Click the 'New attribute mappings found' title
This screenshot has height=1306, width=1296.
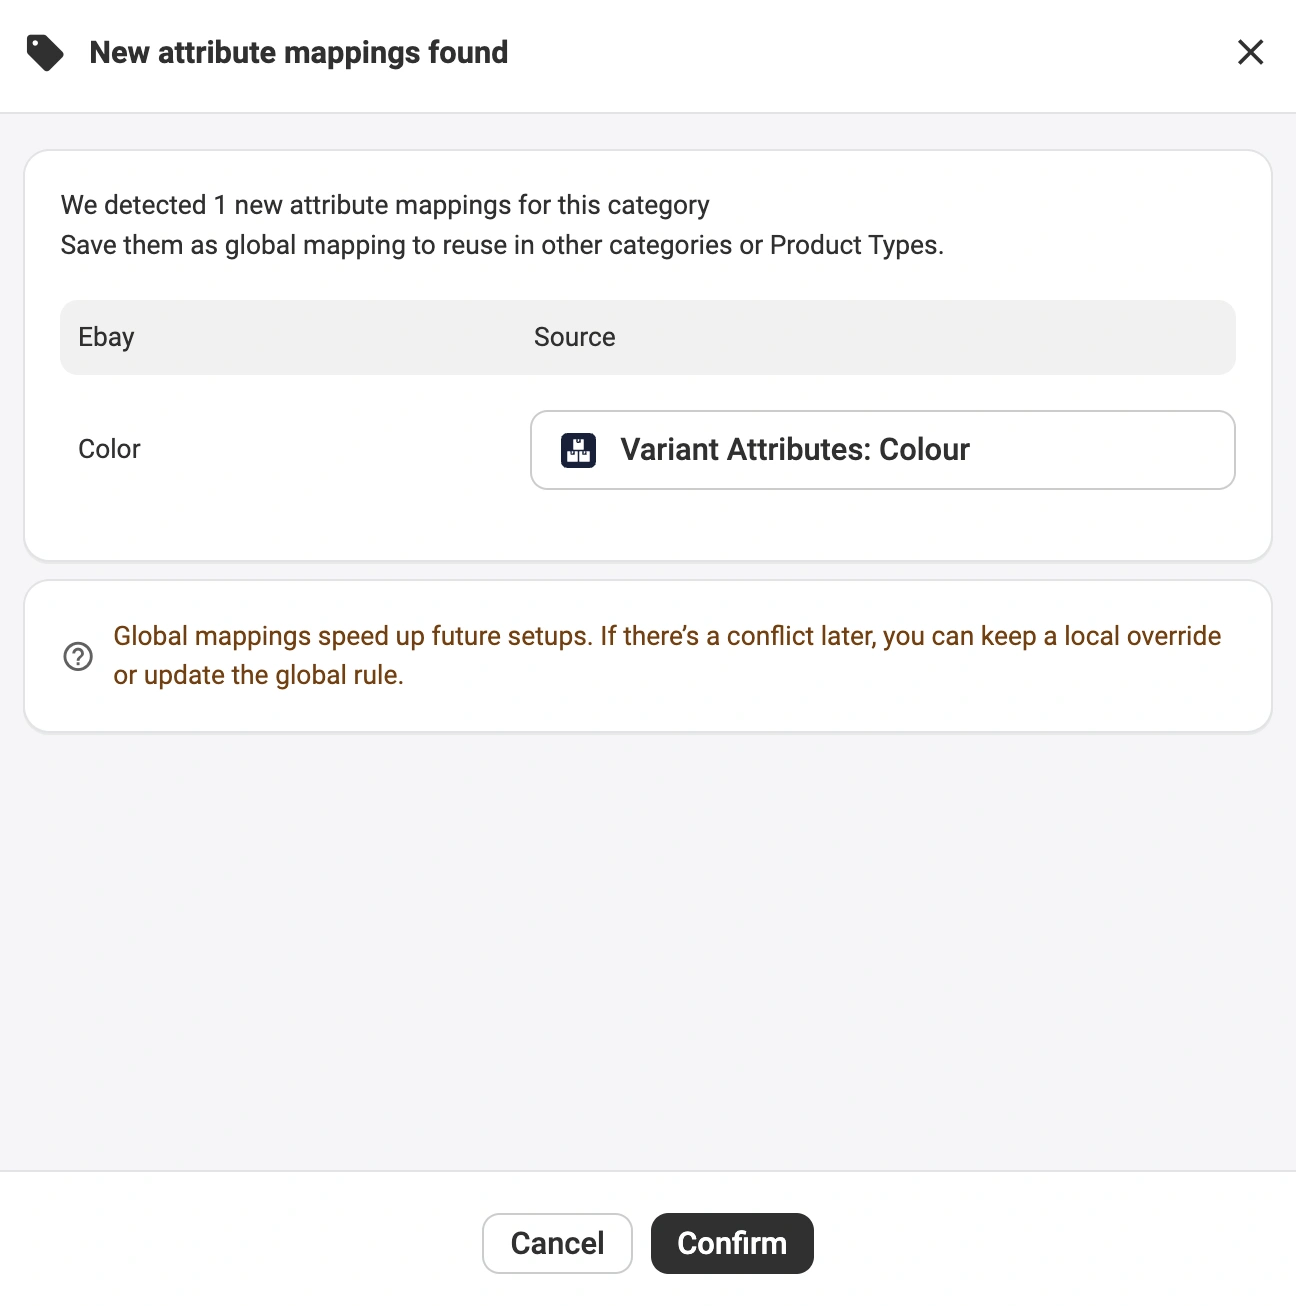(x=299, y=52)
